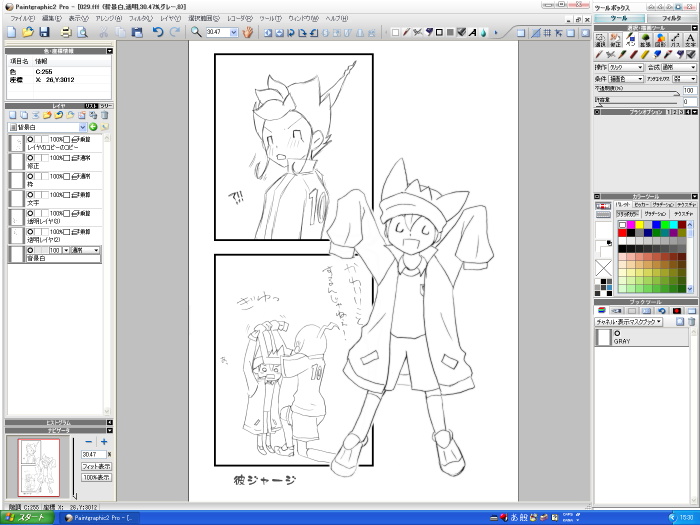Click the navigator thumbnail preview of the page
Image resolution: width=700 pixels, height=525 pixels.
point(39,467)
